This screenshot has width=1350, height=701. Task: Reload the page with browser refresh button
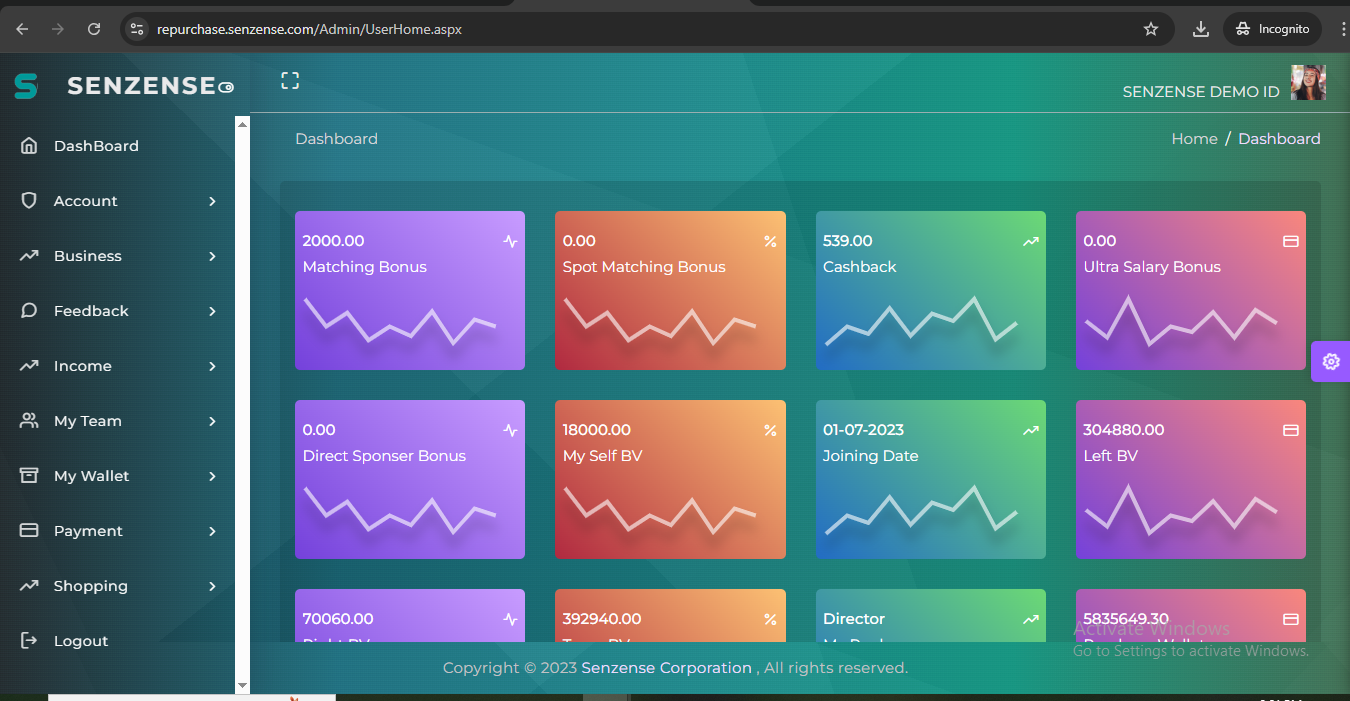94,29
